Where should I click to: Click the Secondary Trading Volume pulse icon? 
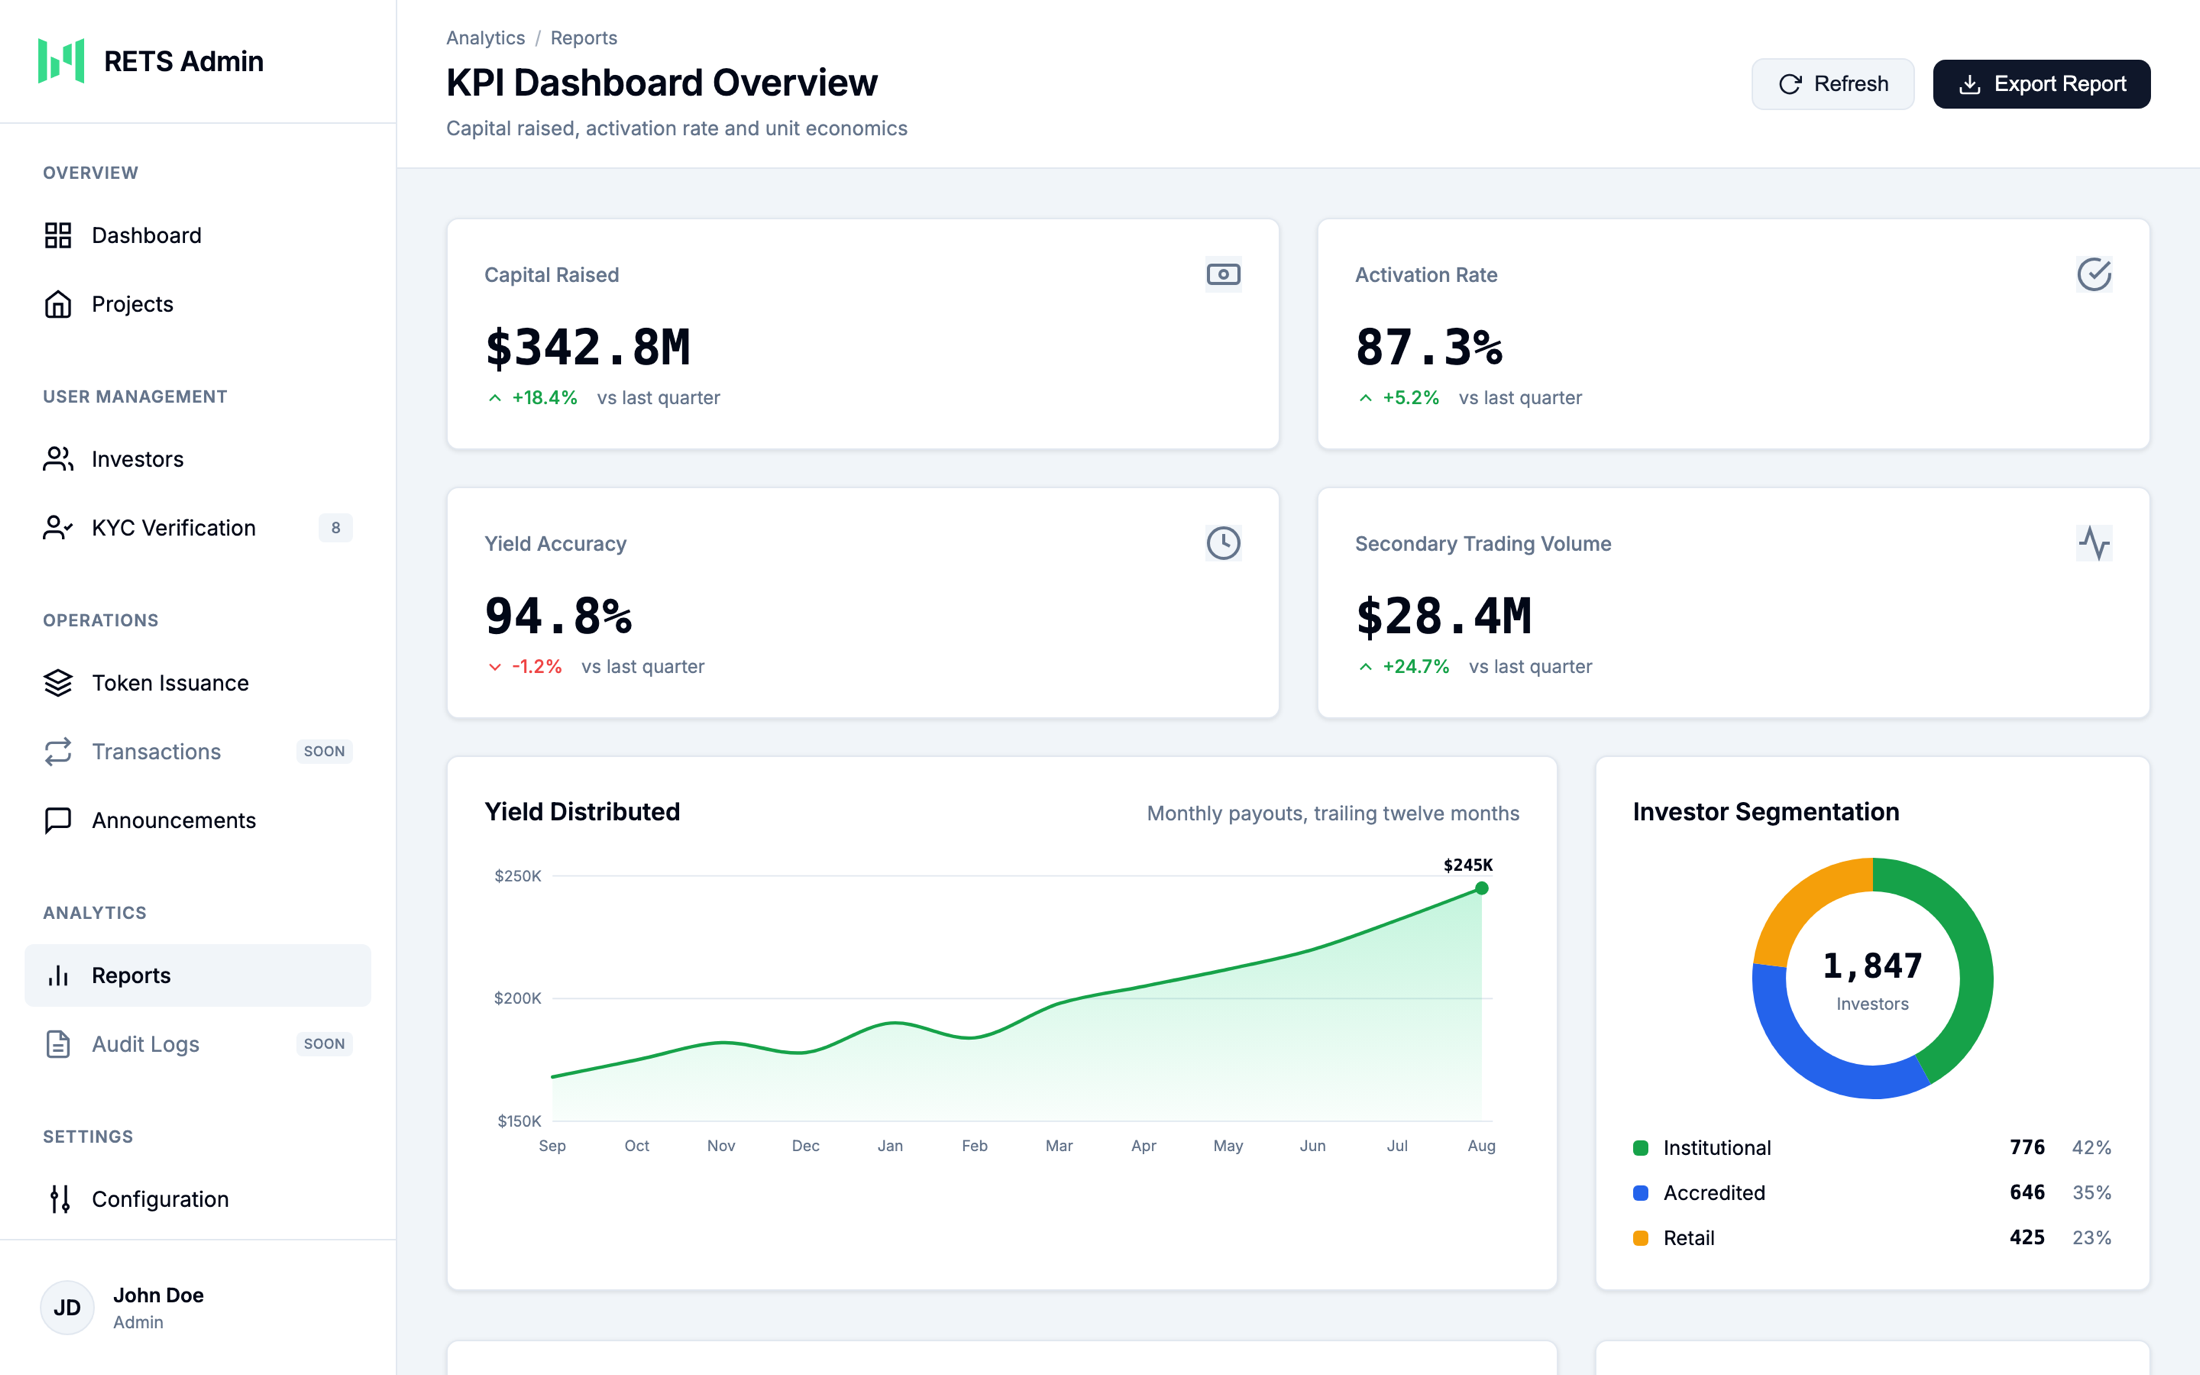[2094, 543]
